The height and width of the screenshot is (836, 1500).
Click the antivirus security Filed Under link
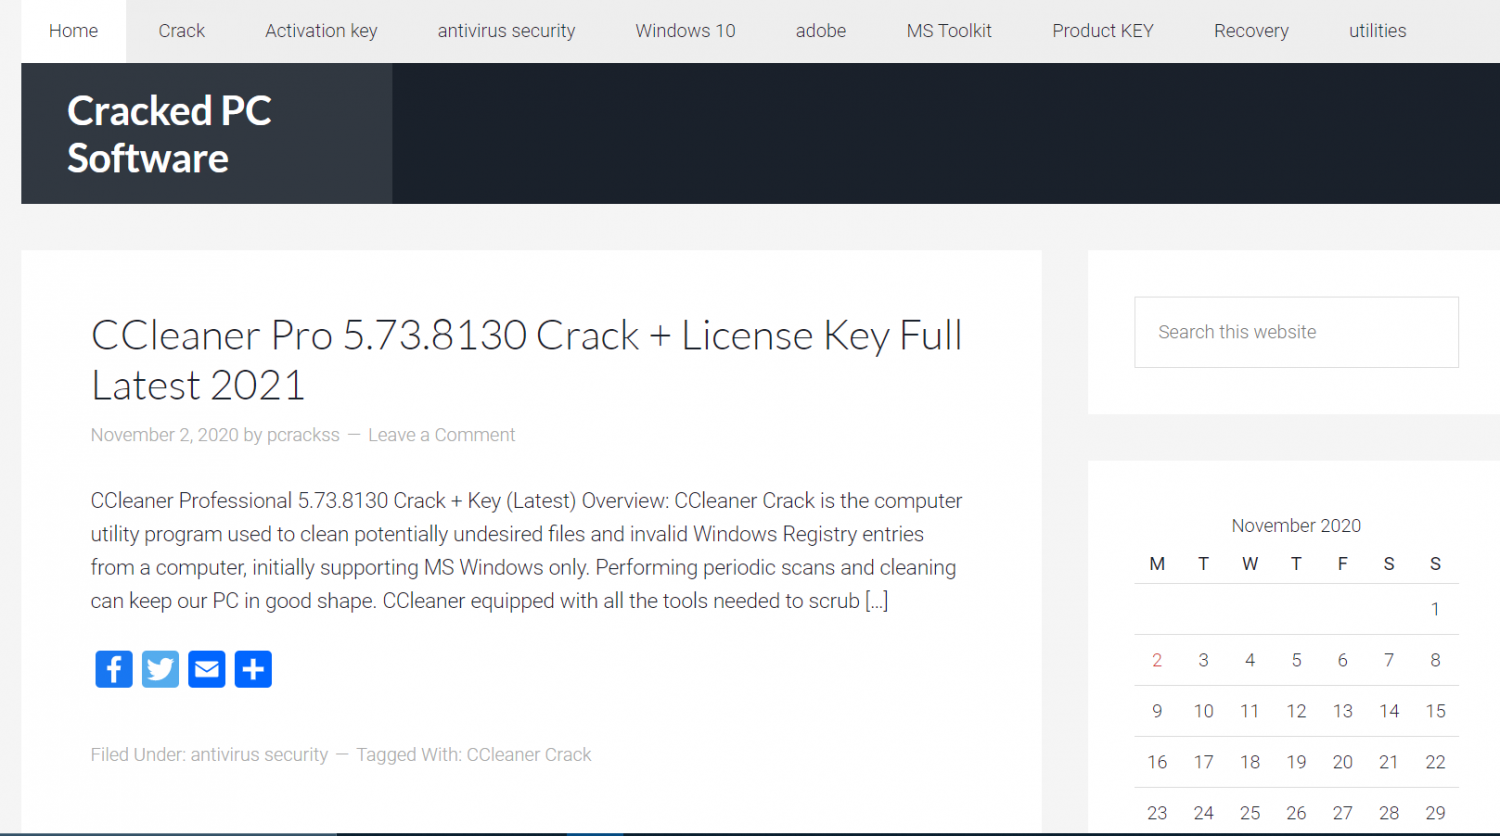coord(259,755)
